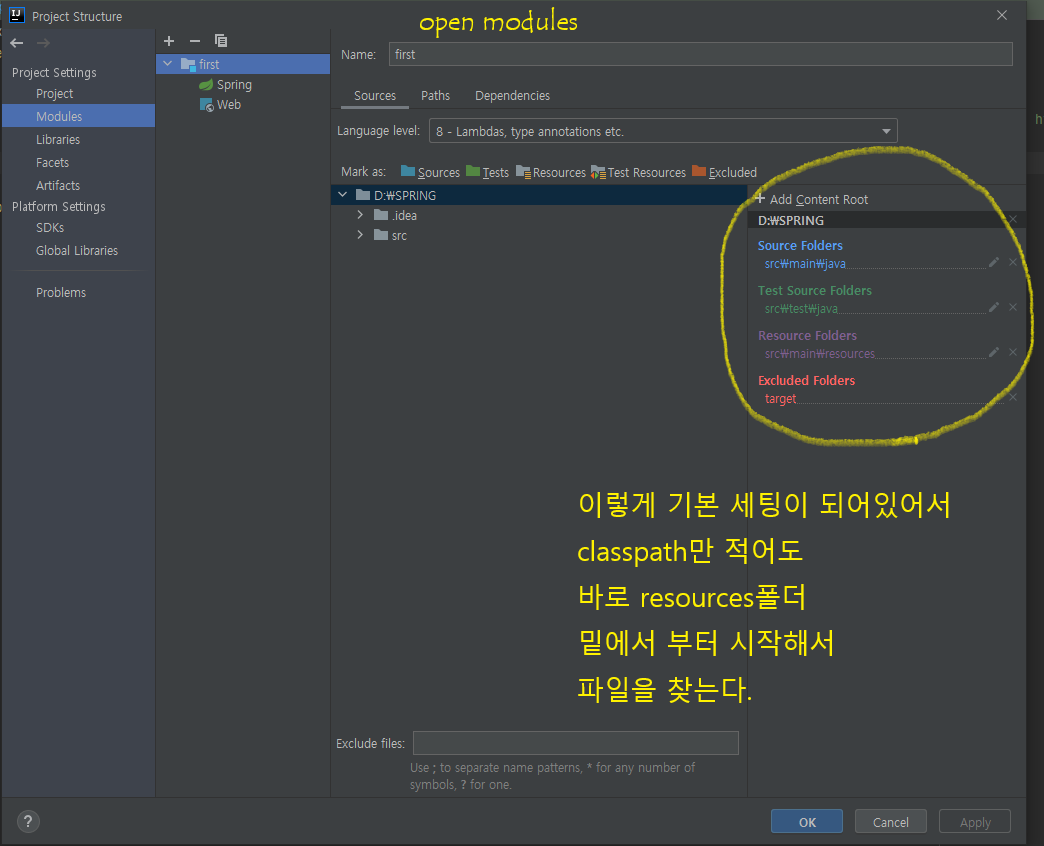Click inside the Exclude files input field
Image resolution: width=1044 pixels, height=846 pixels.
pos(575,742)
